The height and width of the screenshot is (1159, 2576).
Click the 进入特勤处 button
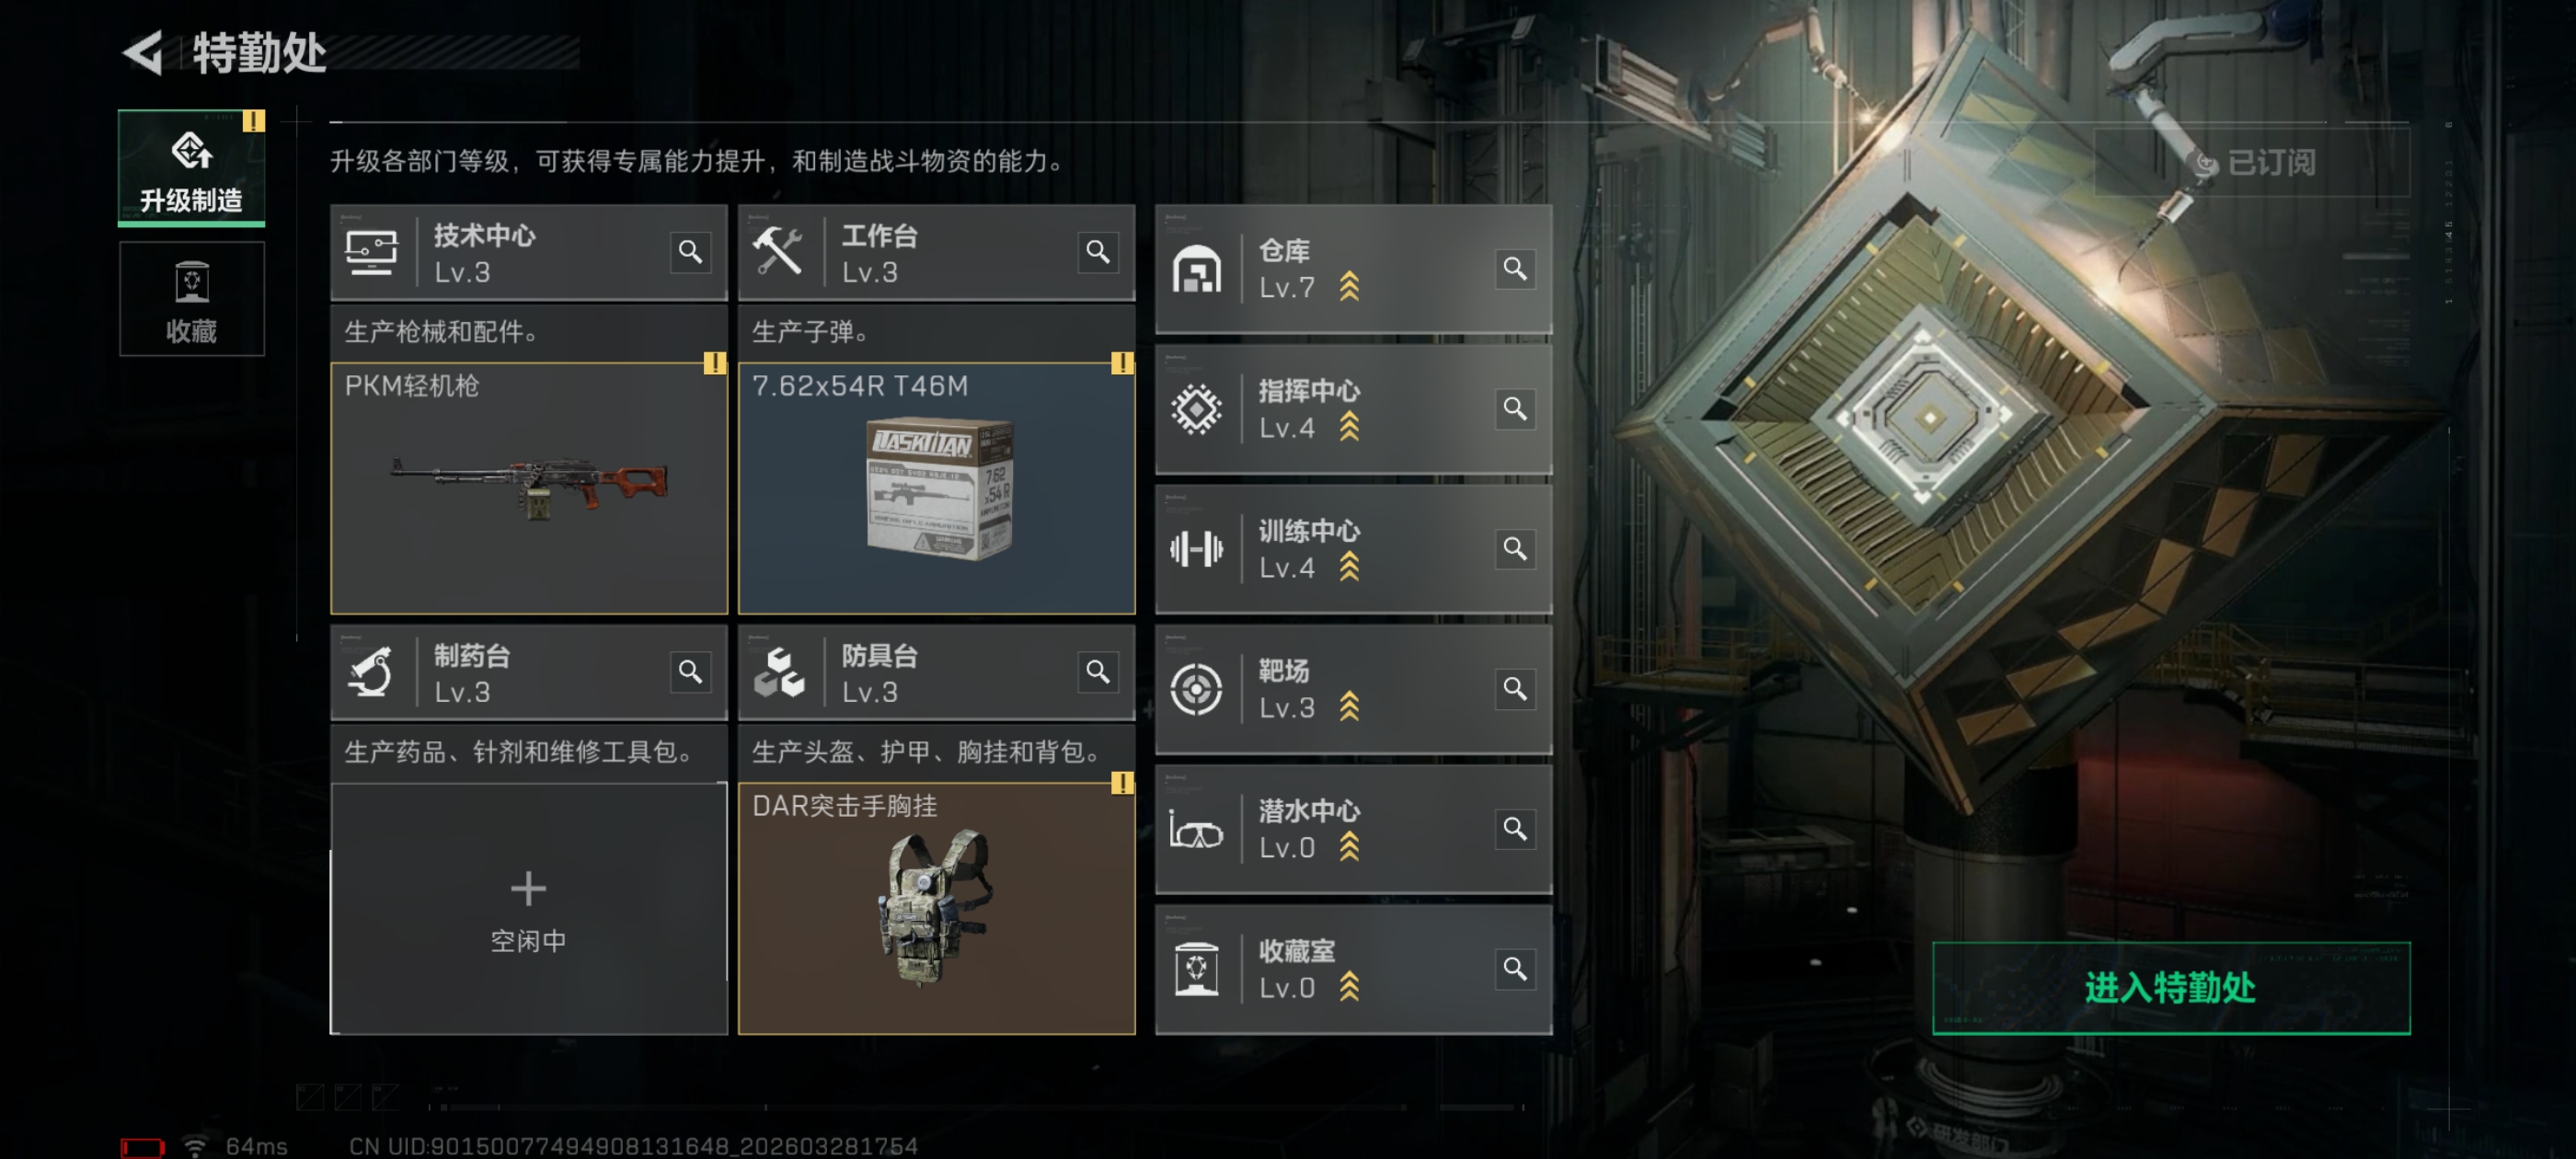[2170, 988]
